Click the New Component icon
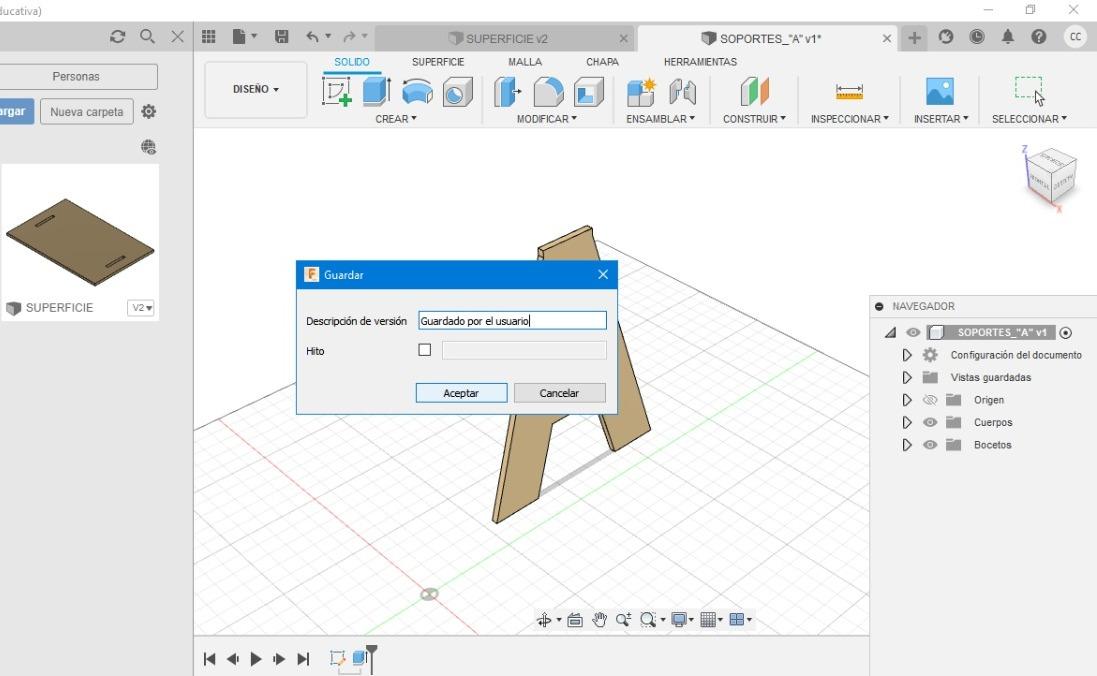Viewport: 1097px width, 676px height. 641,92
